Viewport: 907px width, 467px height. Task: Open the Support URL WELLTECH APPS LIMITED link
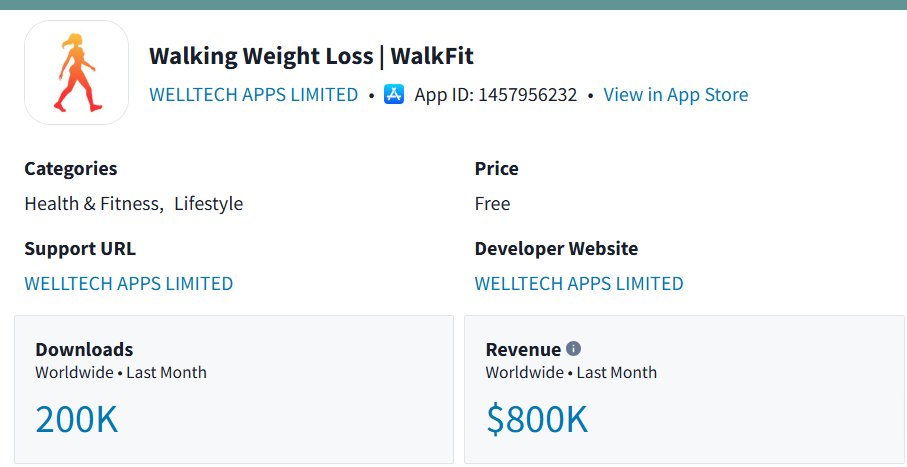128,284
